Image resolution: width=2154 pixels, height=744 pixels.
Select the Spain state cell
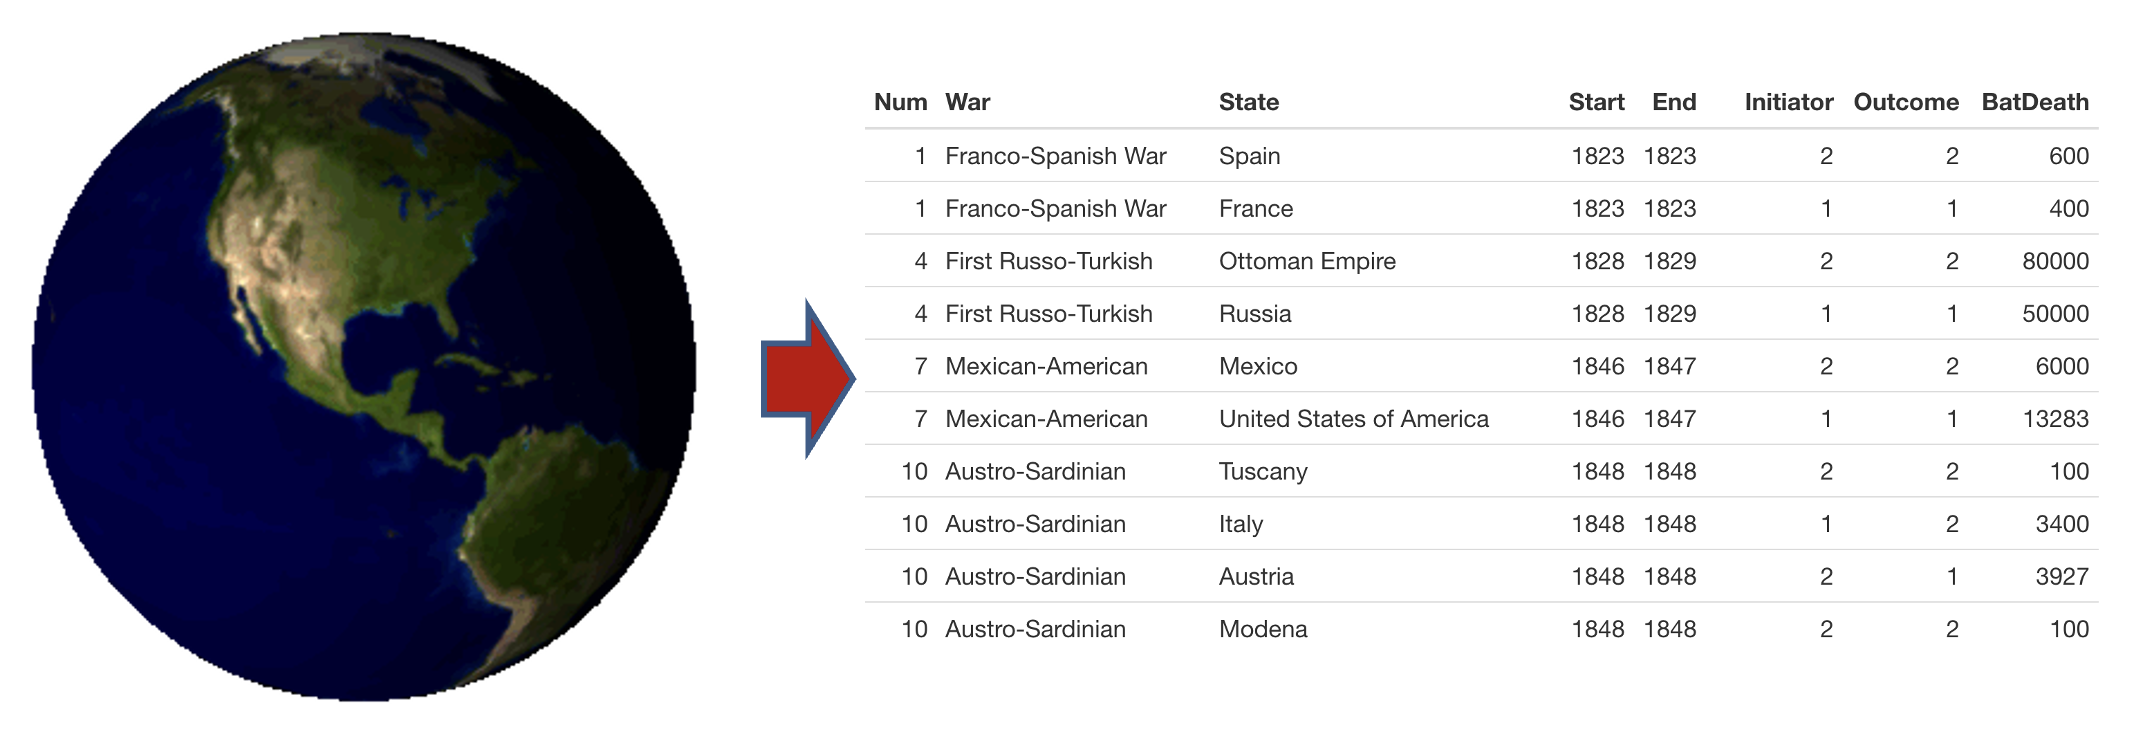(x=1249, y=156)
